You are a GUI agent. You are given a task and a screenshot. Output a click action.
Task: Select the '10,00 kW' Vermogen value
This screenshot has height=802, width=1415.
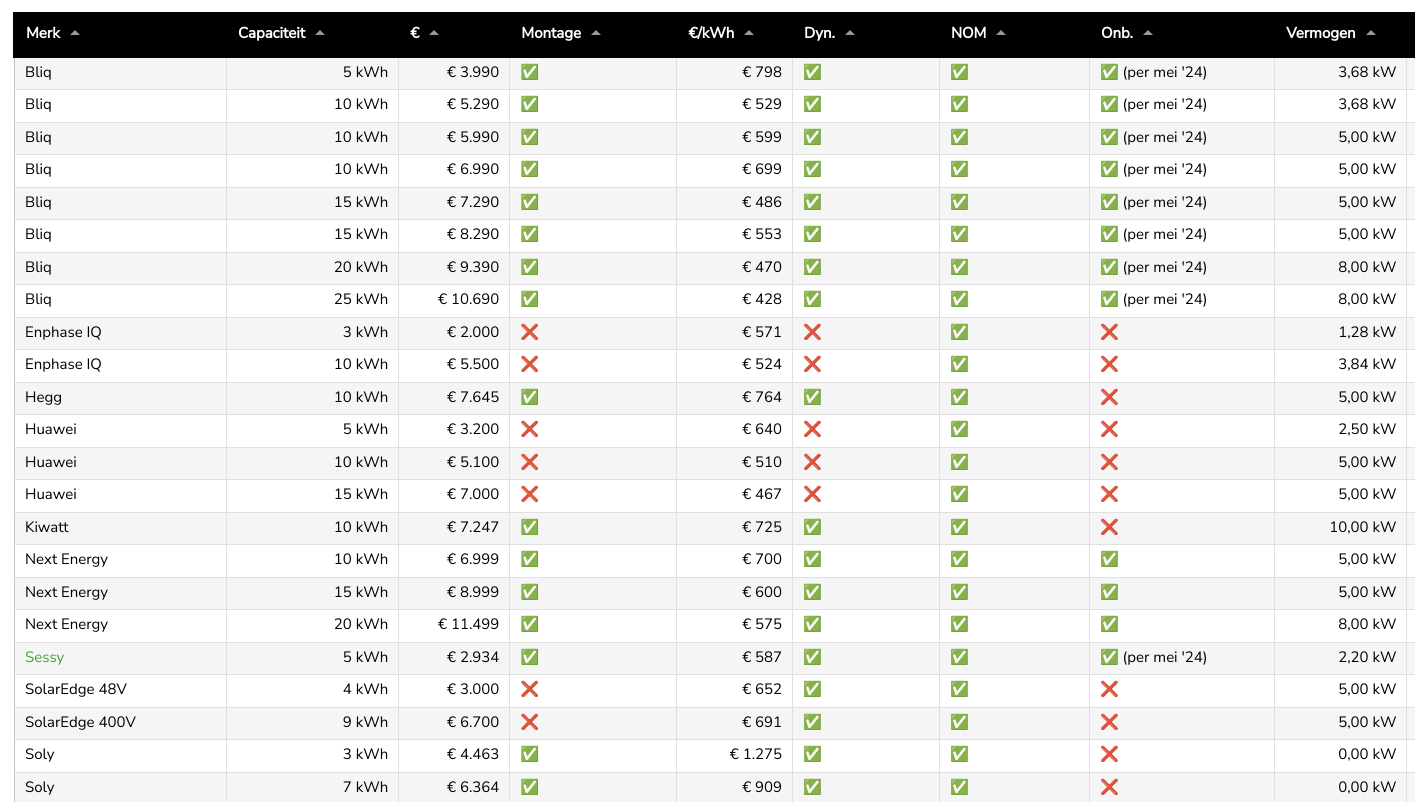click(1363, 527)
